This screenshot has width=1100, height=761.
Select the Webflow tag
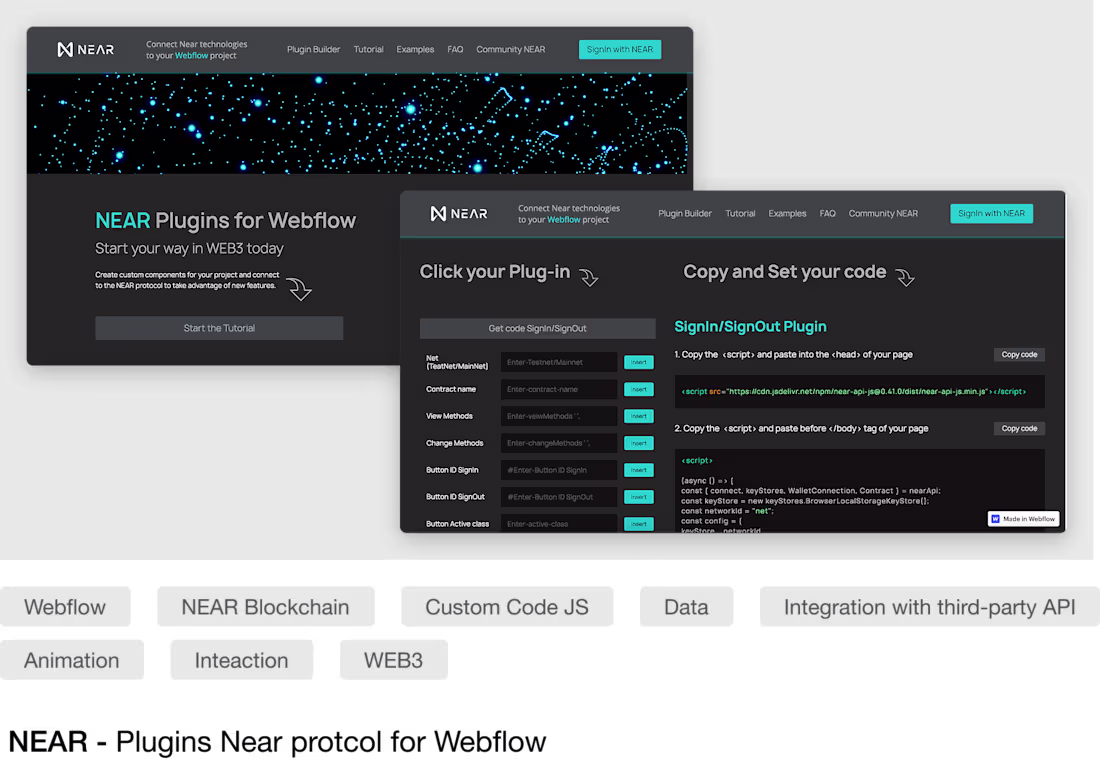coord(65,607)
